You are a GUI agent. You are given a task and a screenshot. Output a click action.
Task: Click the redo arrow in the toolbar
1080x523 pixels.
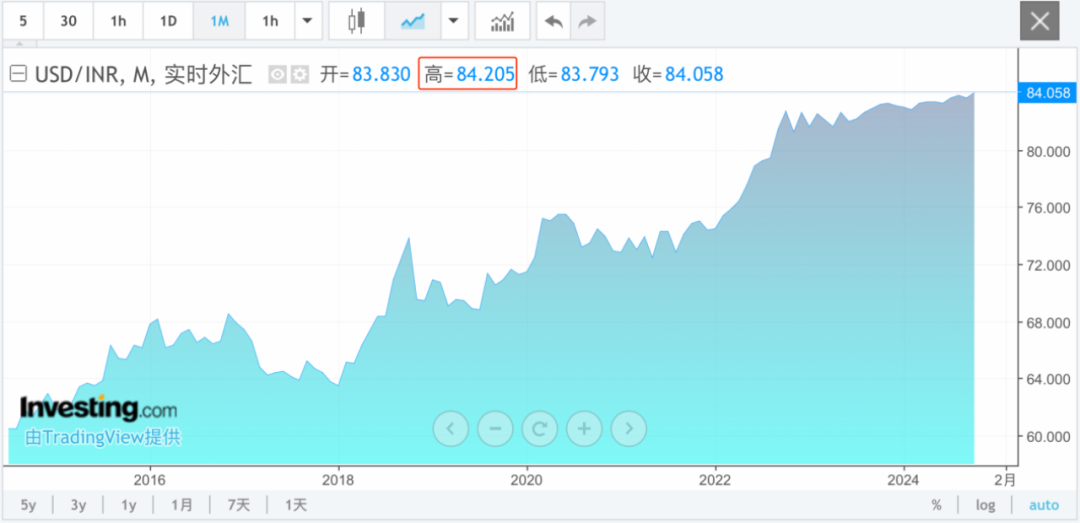coord(587,21)
